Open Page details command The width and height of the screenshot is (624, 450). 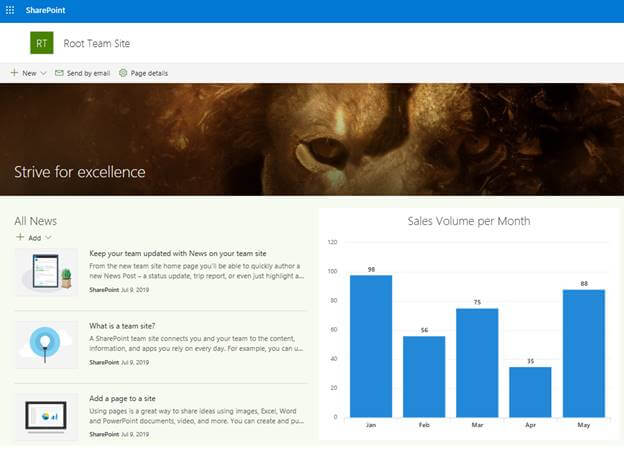coord(149,73)
